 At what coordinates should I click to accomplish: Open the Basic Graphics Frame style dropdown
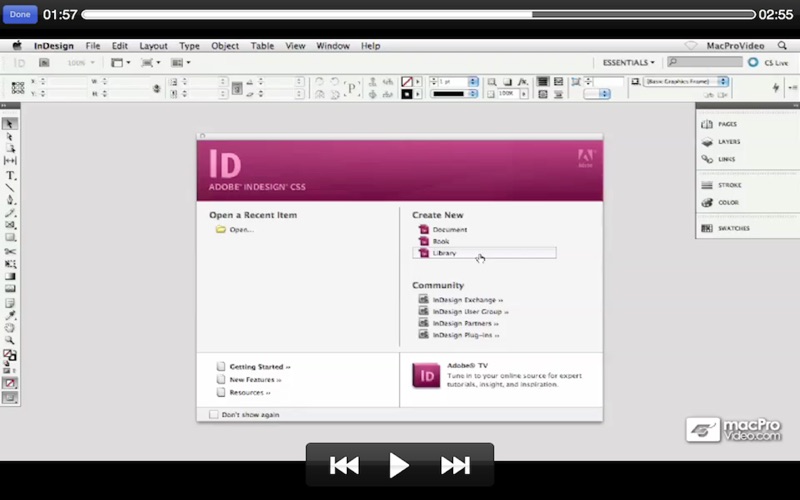(x=686, y=82)
